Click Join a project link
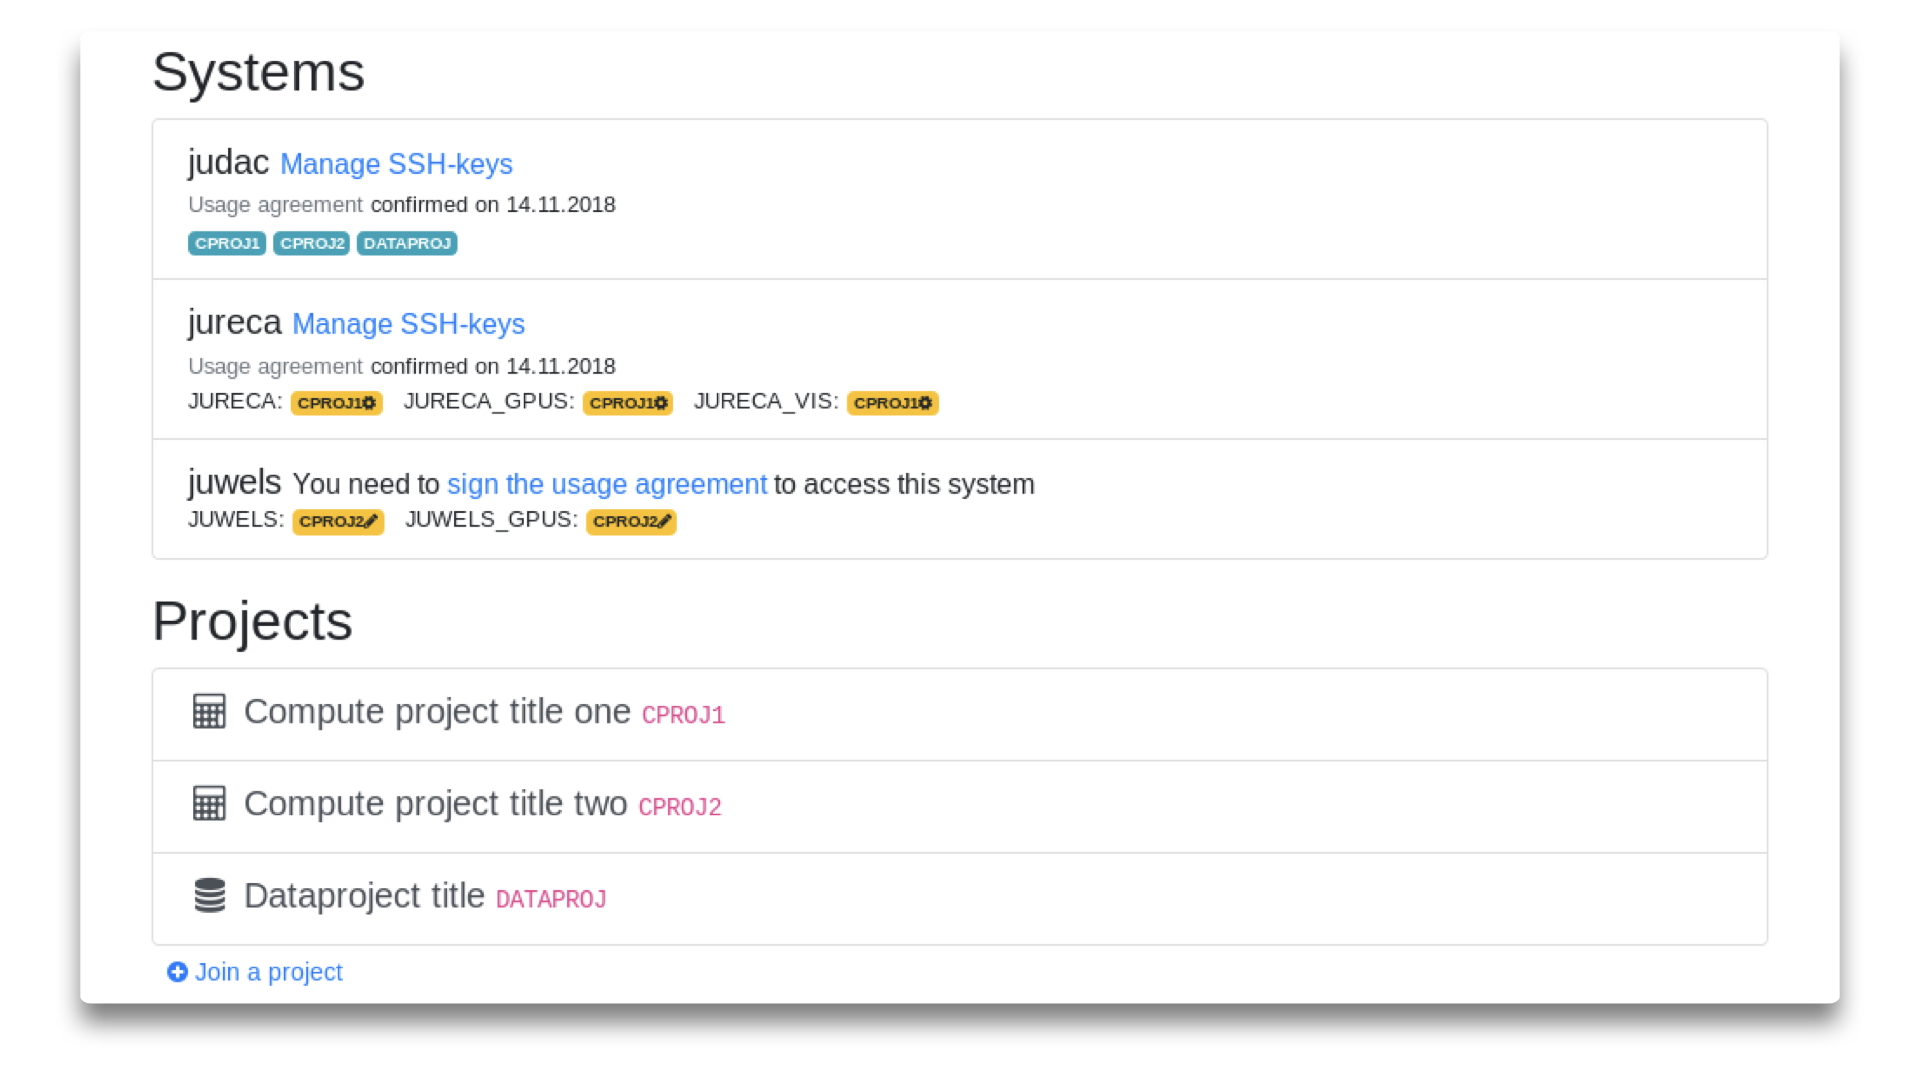This screenshot has height=1080, width=1920. pos(268,972)
